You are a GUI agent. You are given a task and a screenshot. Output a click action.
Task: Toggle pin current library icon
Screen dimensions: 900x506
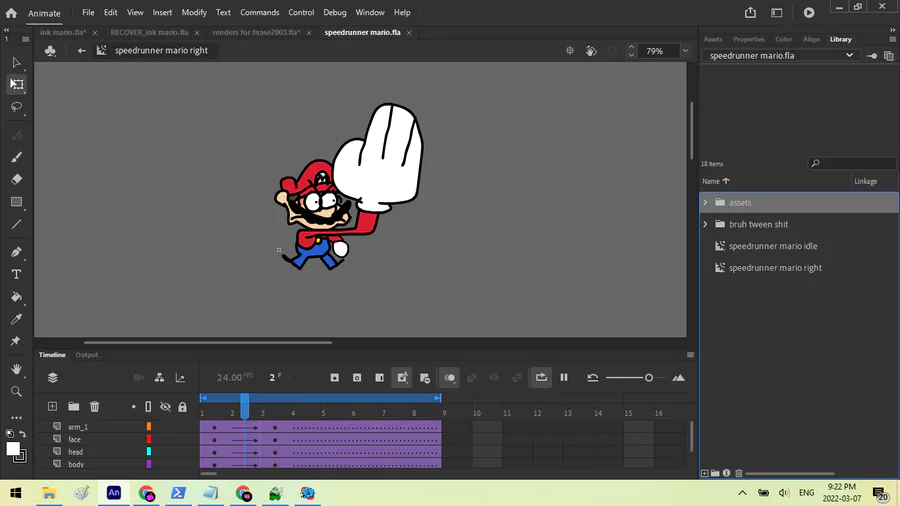(x=871, y=56)
